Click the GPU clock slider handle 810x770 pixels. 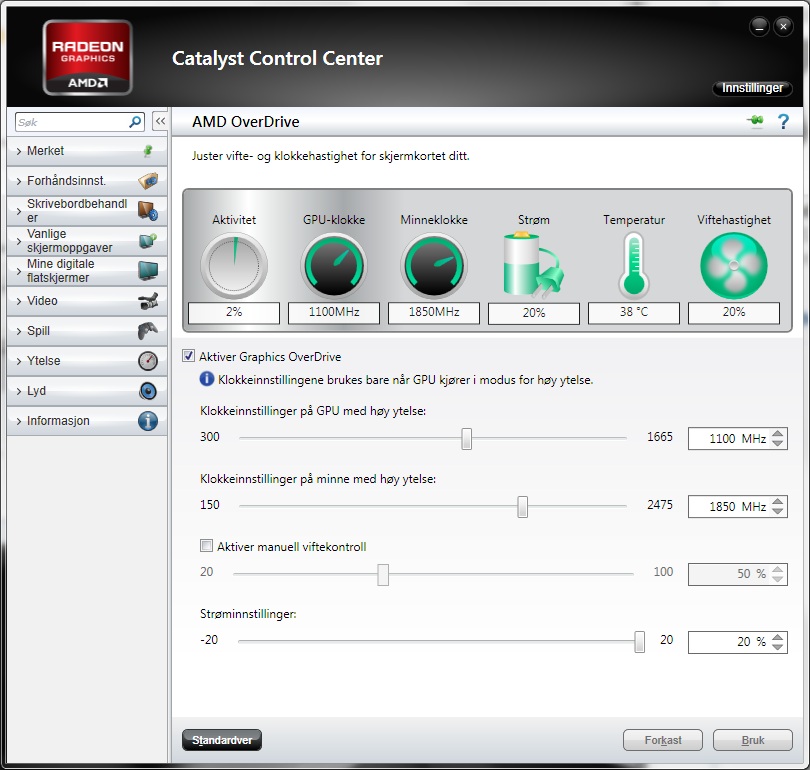pyautogui.click(x=466, y=438)
